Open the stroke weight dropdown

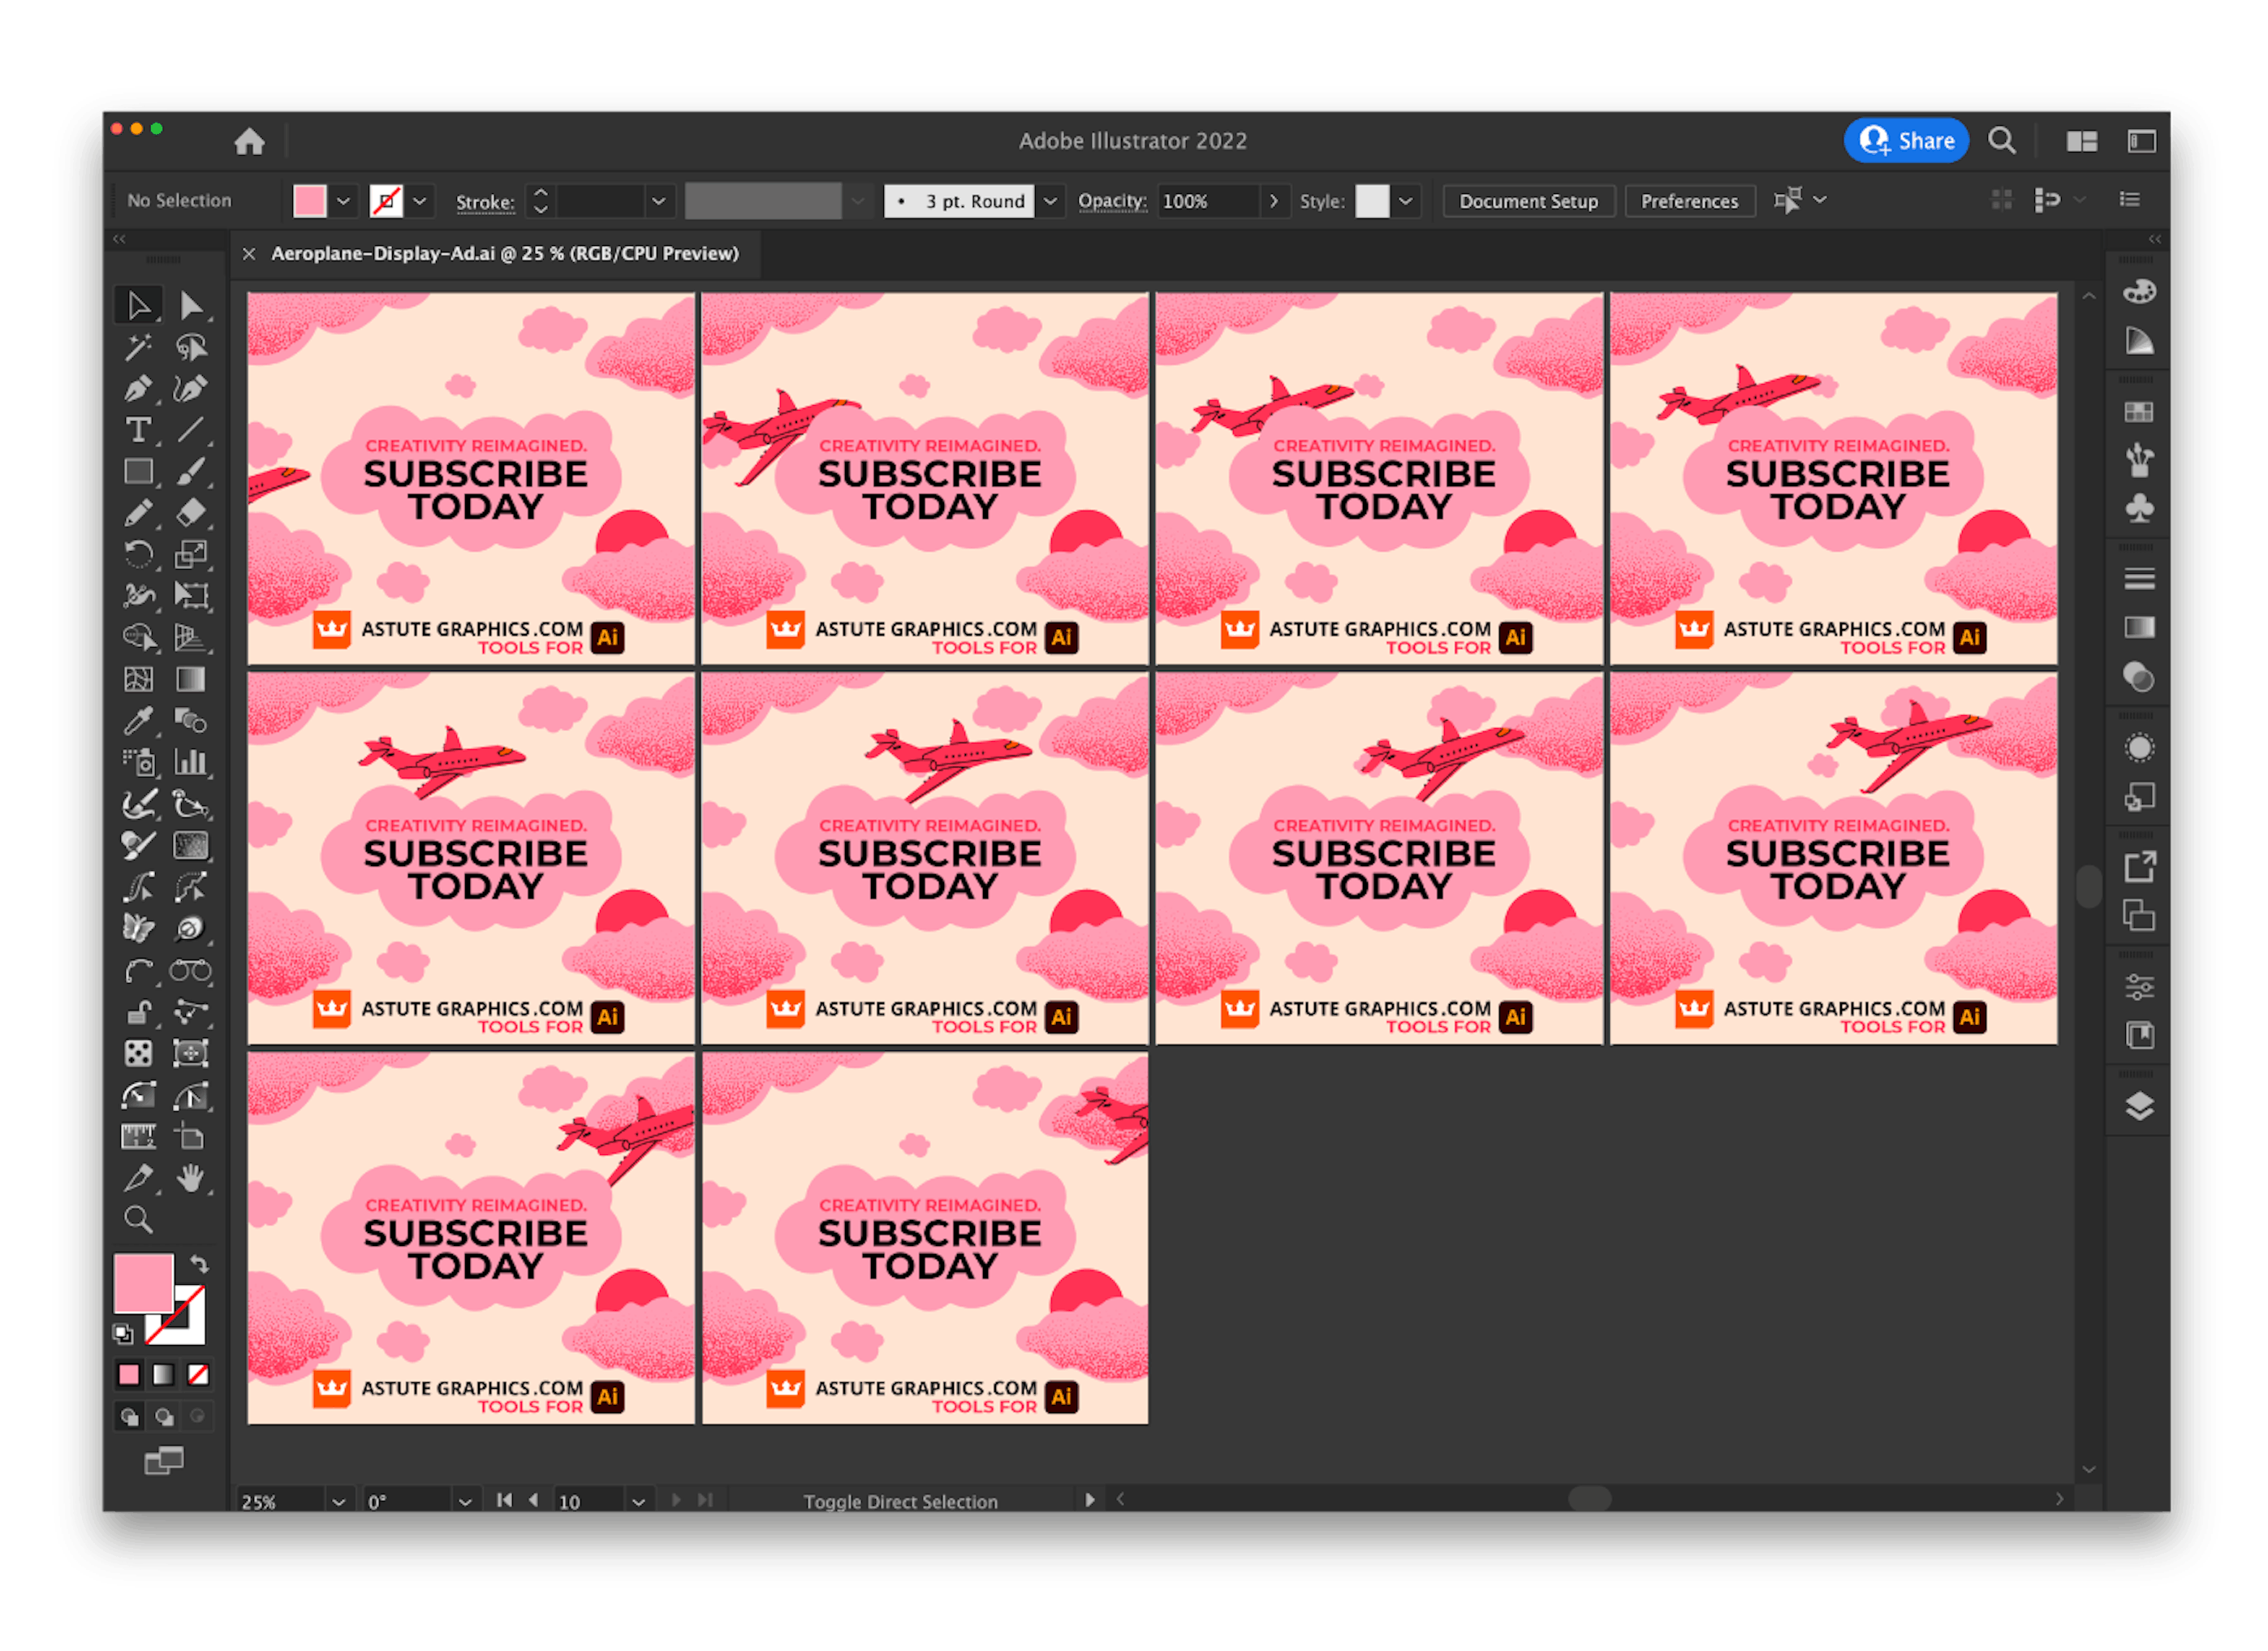click(658, 201)
